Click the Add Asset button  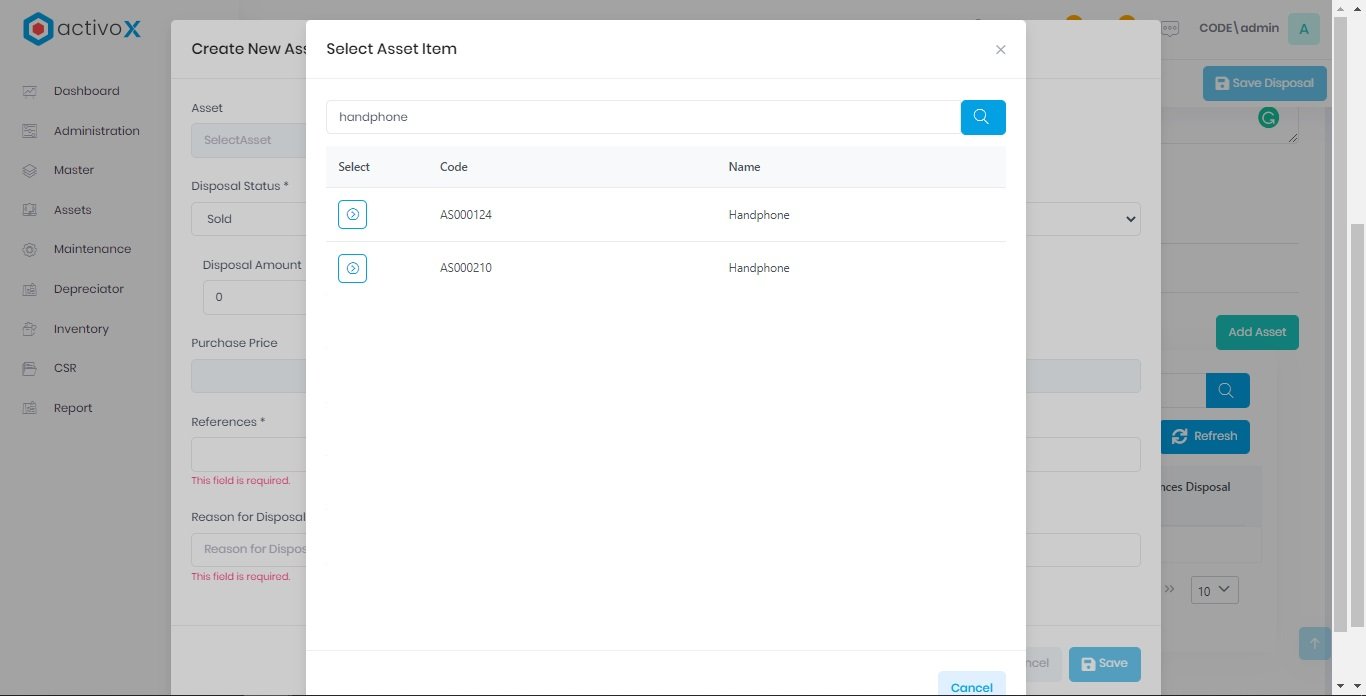(1256, 332)
